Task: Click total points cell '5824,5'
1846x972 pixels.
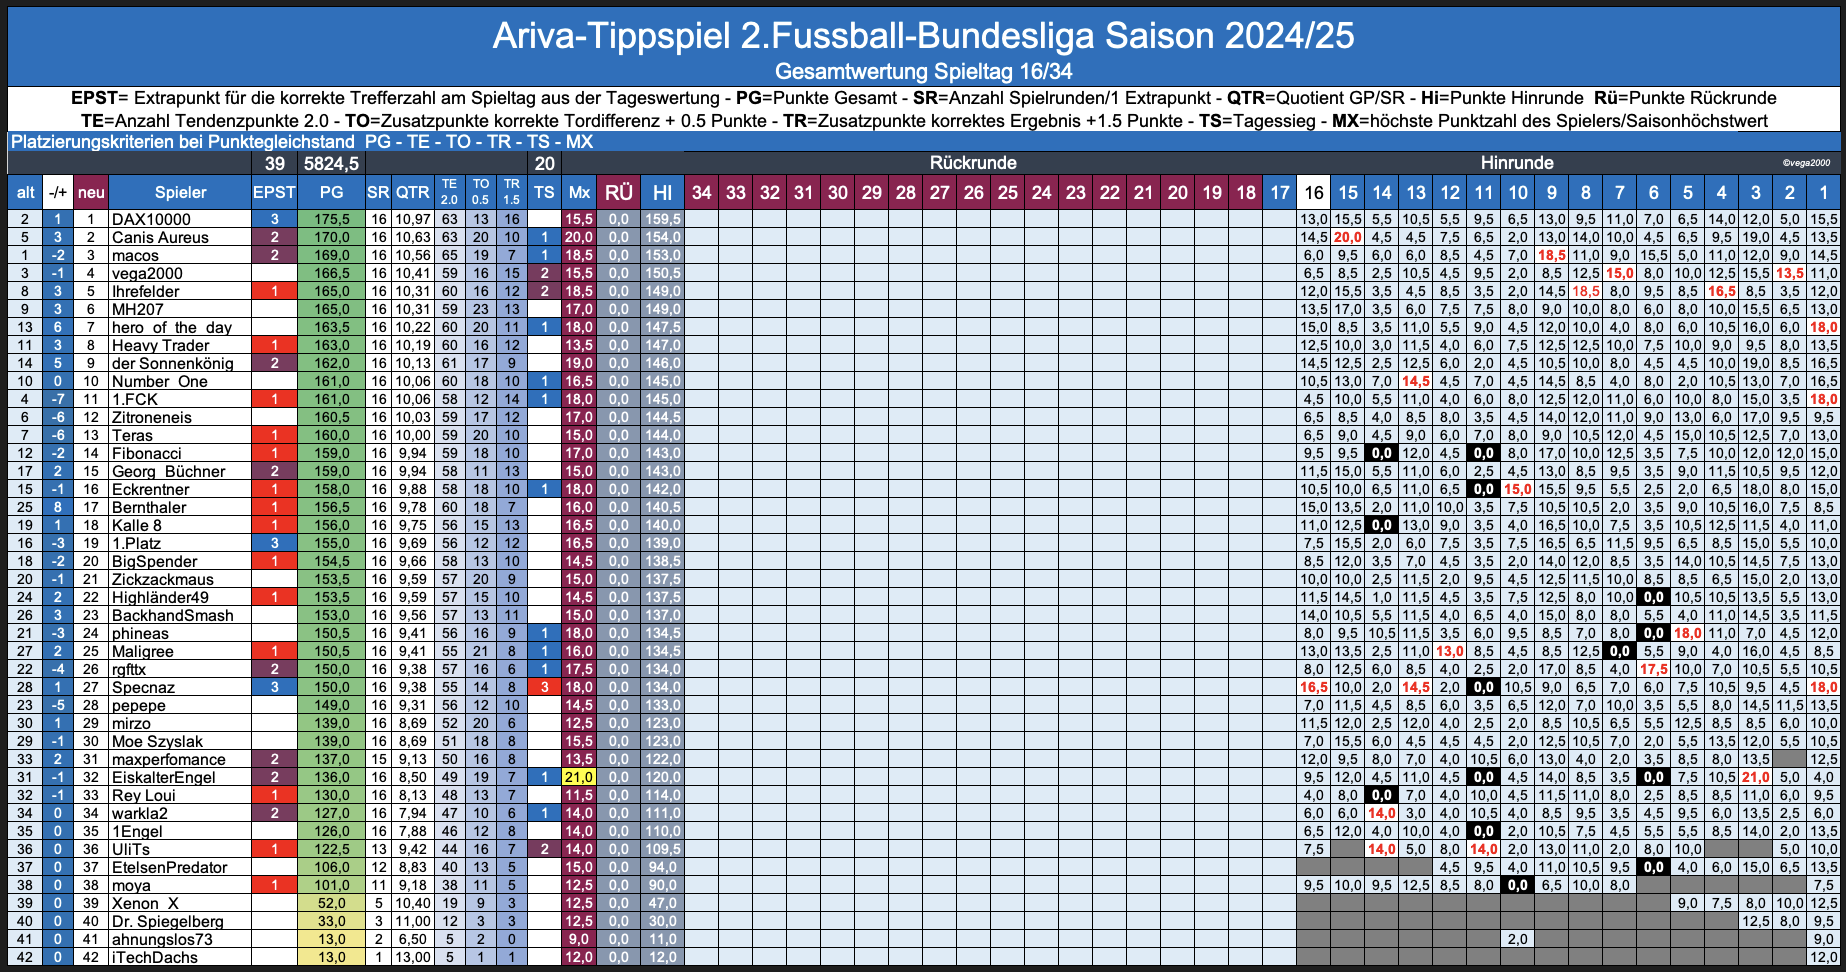Action: [331, 163]
